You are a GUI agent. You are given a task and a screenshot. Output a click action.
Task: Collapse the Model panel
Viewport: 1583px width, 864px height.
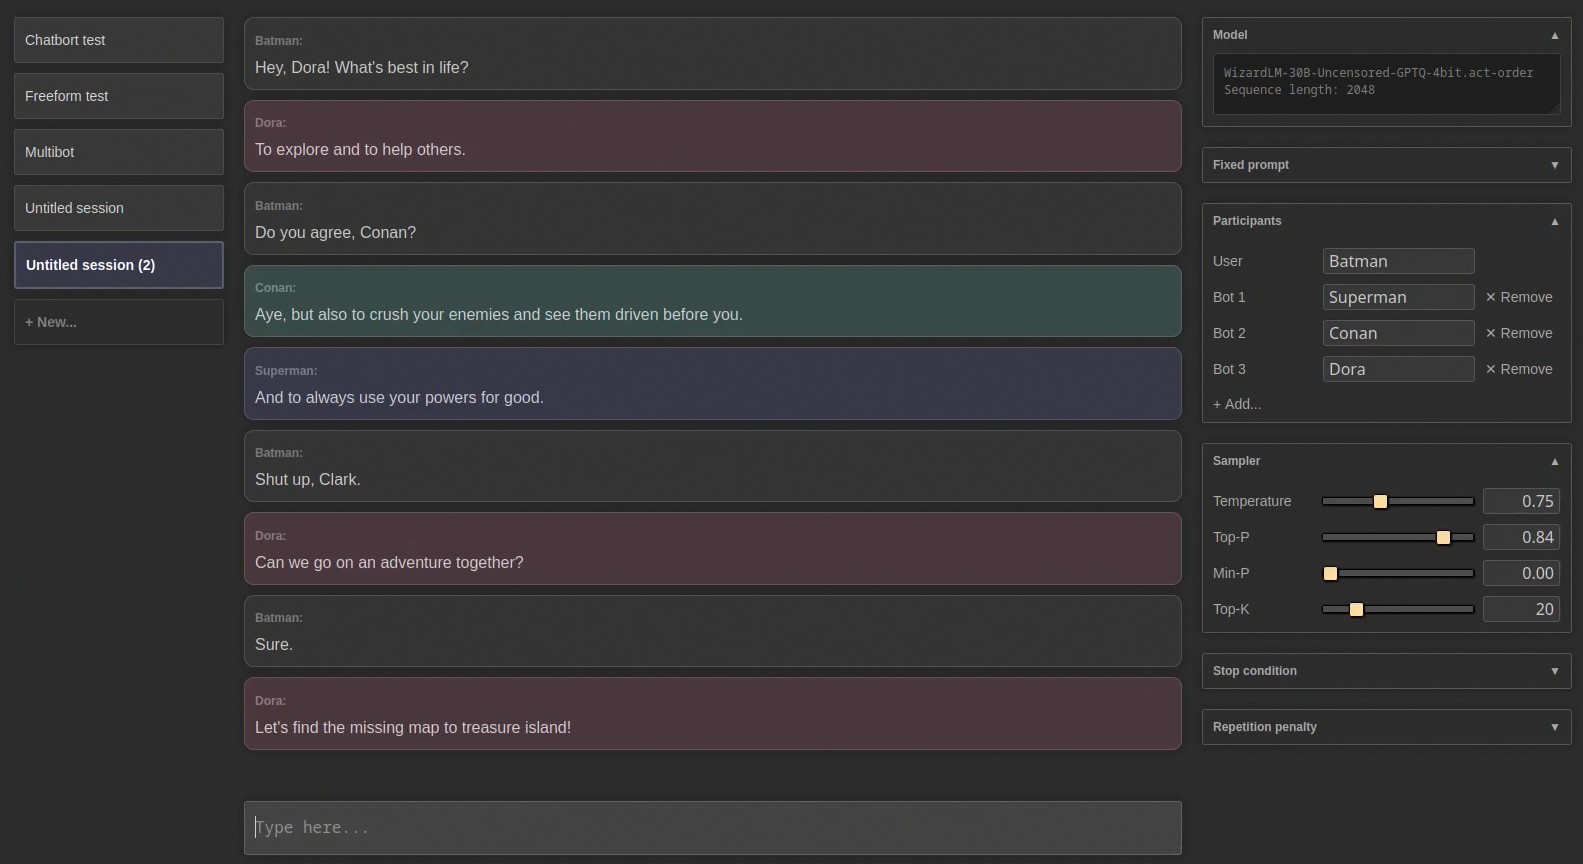pyautogui.click(x=1554, y=35)
